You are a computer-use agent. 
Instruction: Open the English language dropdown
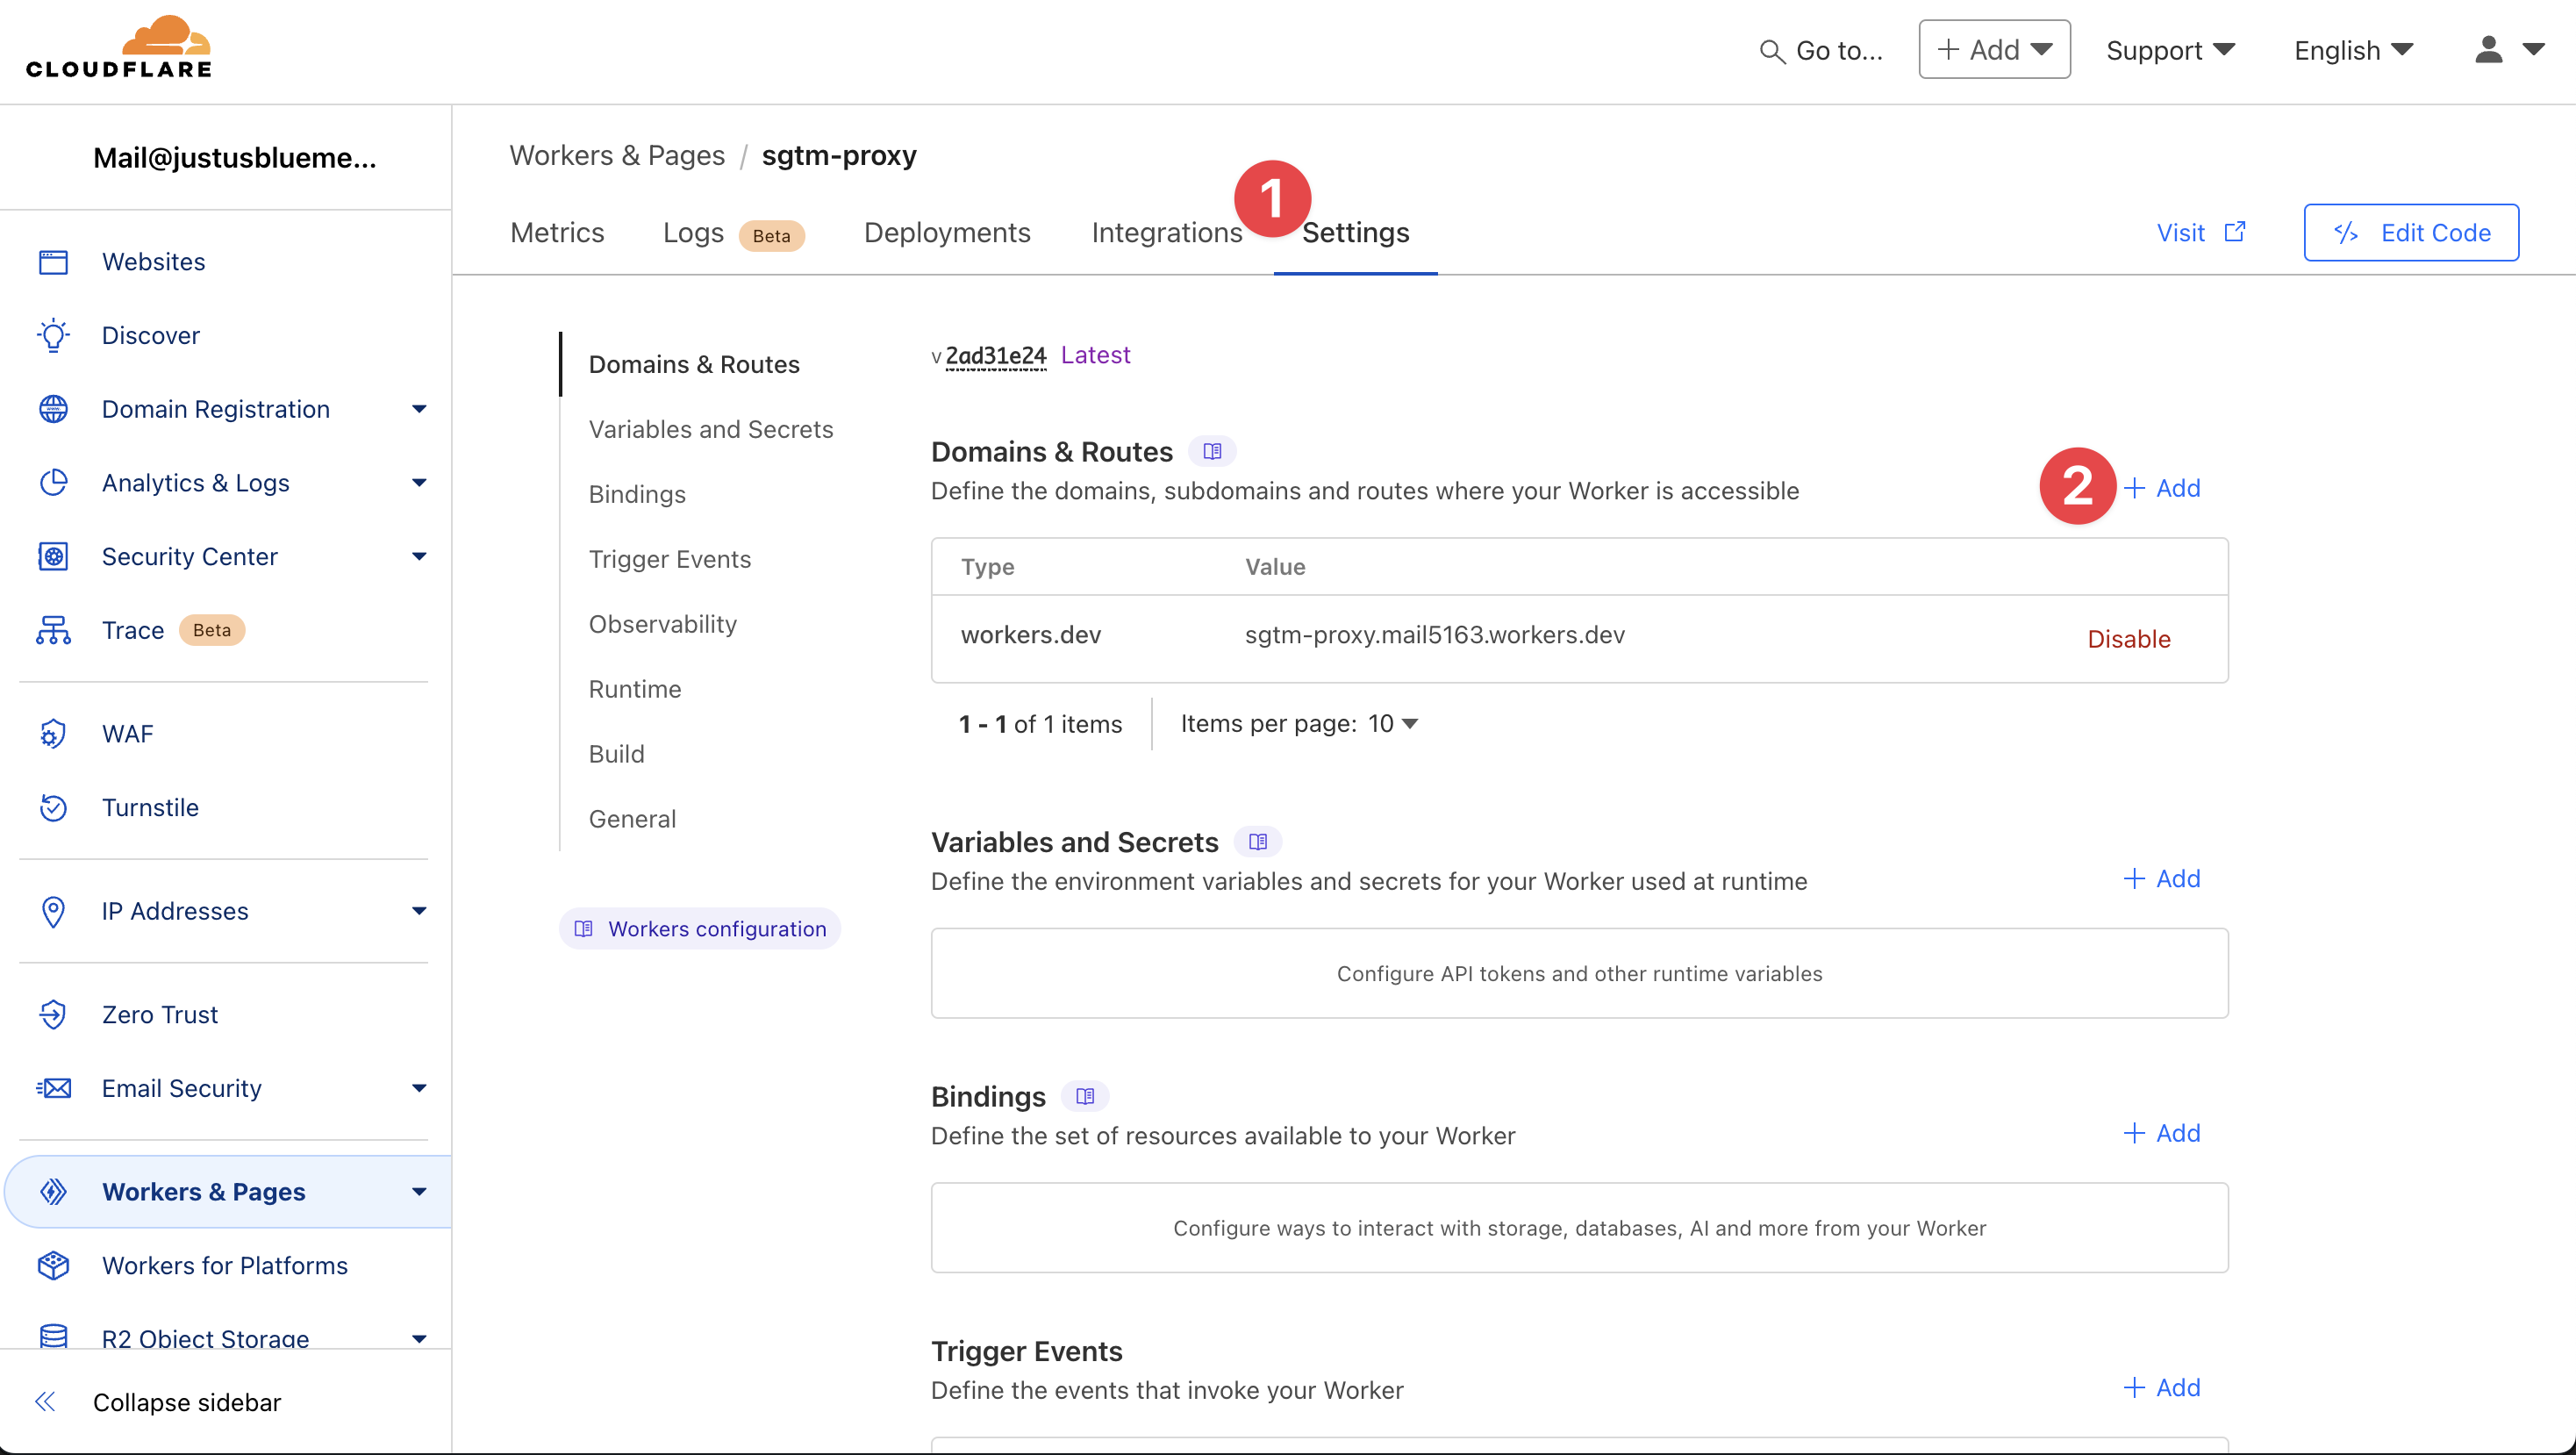[x=2353, y=50]
